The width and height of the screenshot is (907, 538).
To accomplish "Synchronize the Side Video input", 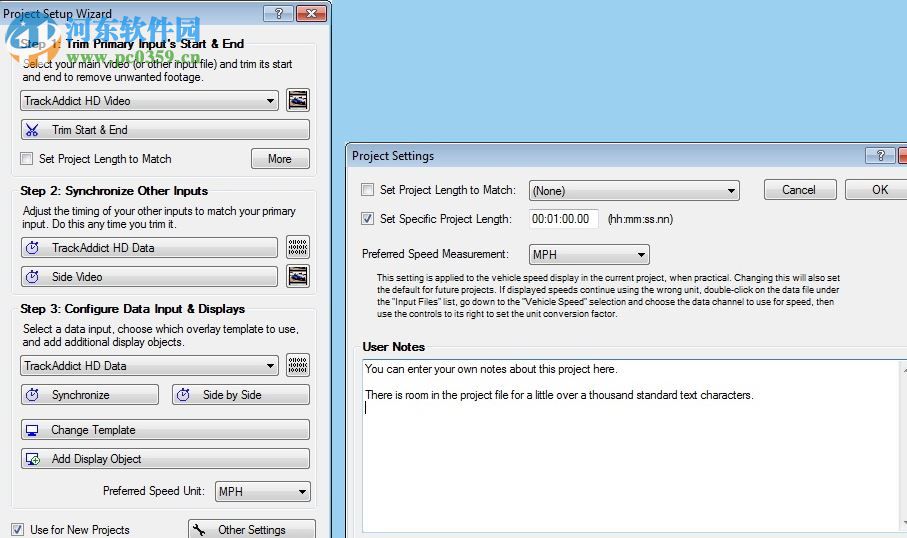I will point(149,277).
